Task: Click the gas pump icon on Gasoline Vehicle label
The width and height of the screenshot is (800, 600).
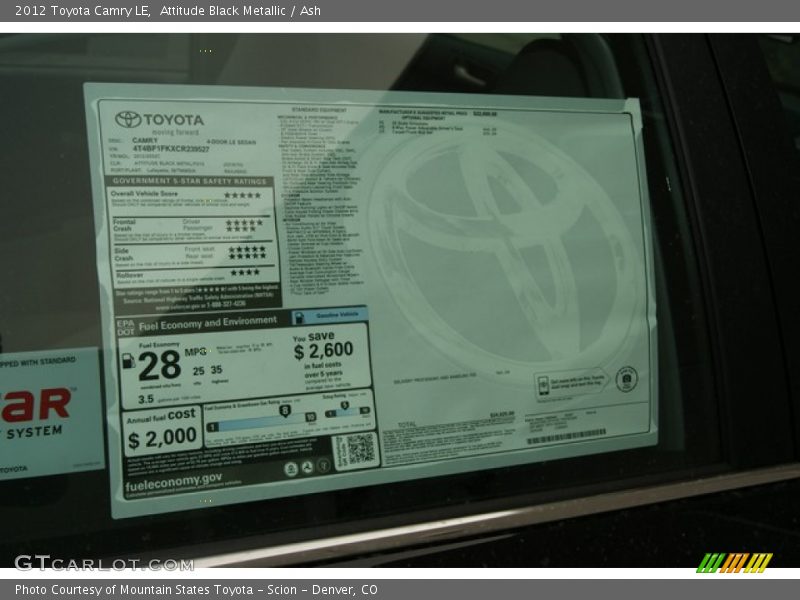Action: [x=298, y=316]
